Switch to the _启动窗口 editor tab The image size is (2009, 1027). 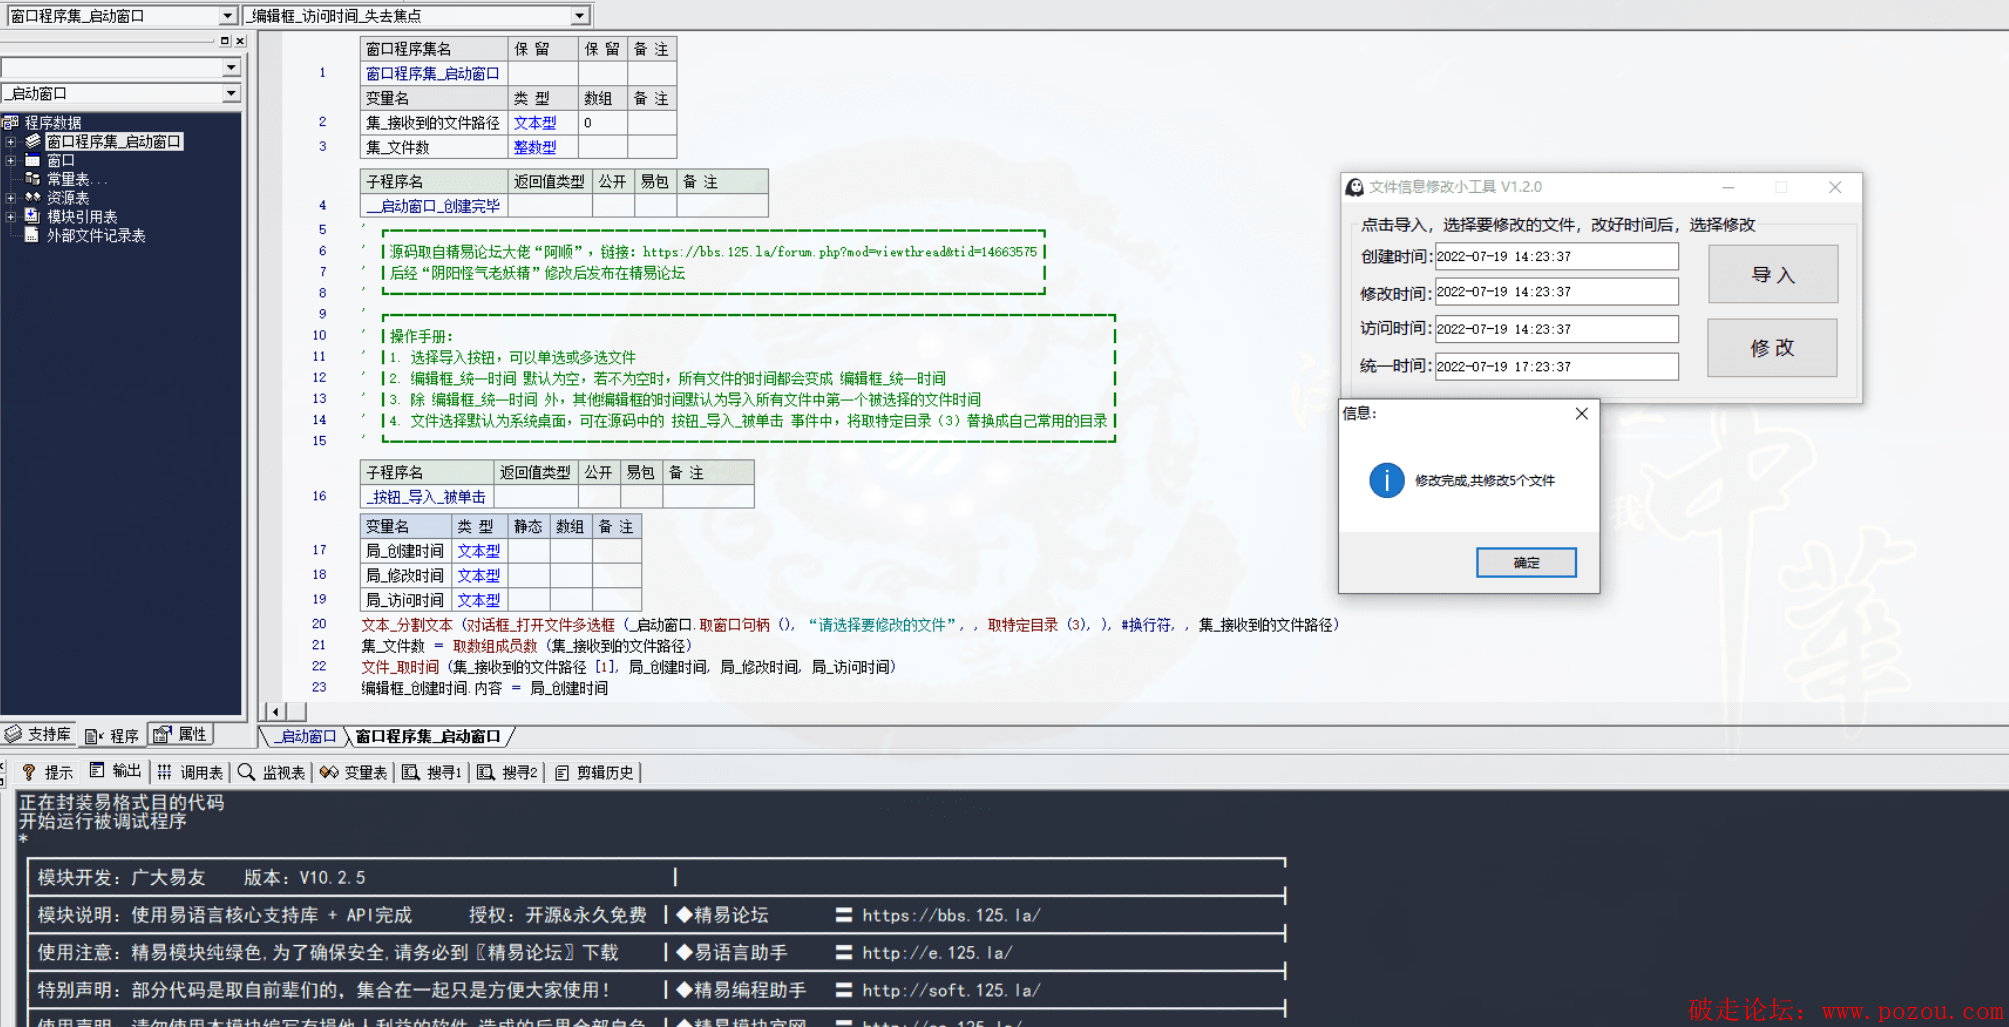pos(307,737)
